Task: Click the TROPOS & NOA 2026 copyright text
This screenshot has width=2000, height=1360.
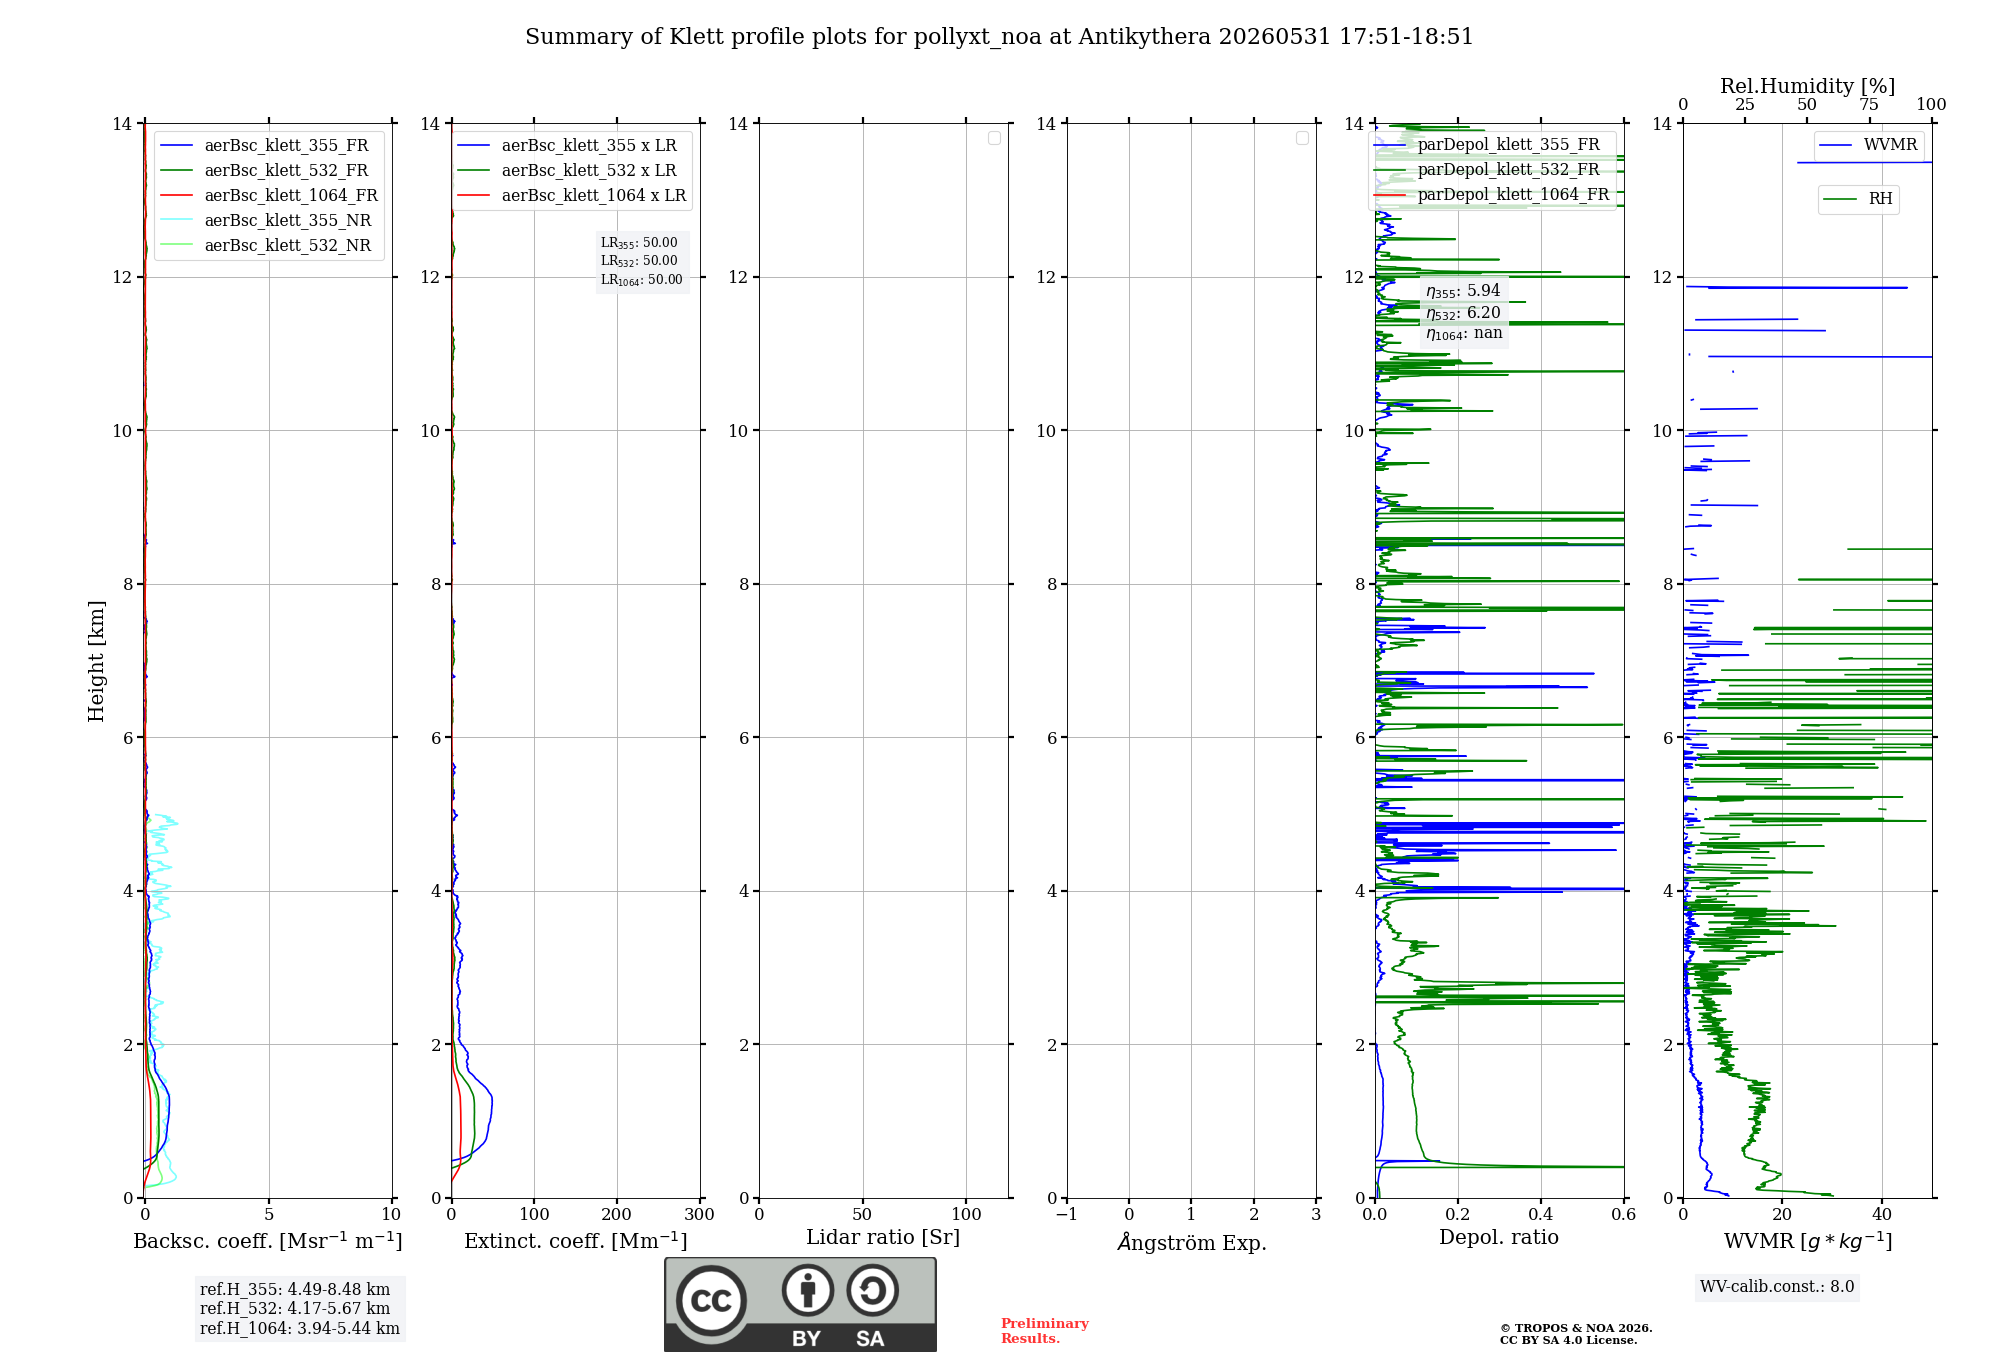Action: 1576,1328
